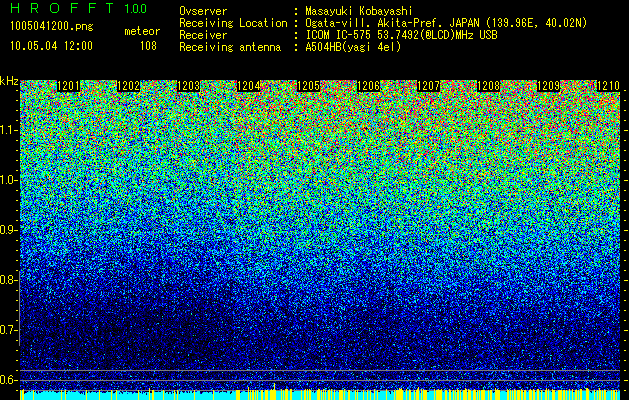Image resolution: width=629 pixels, height=400 pixels.
Task: Click the 1201 time marker
Action: tap(69, 86)
